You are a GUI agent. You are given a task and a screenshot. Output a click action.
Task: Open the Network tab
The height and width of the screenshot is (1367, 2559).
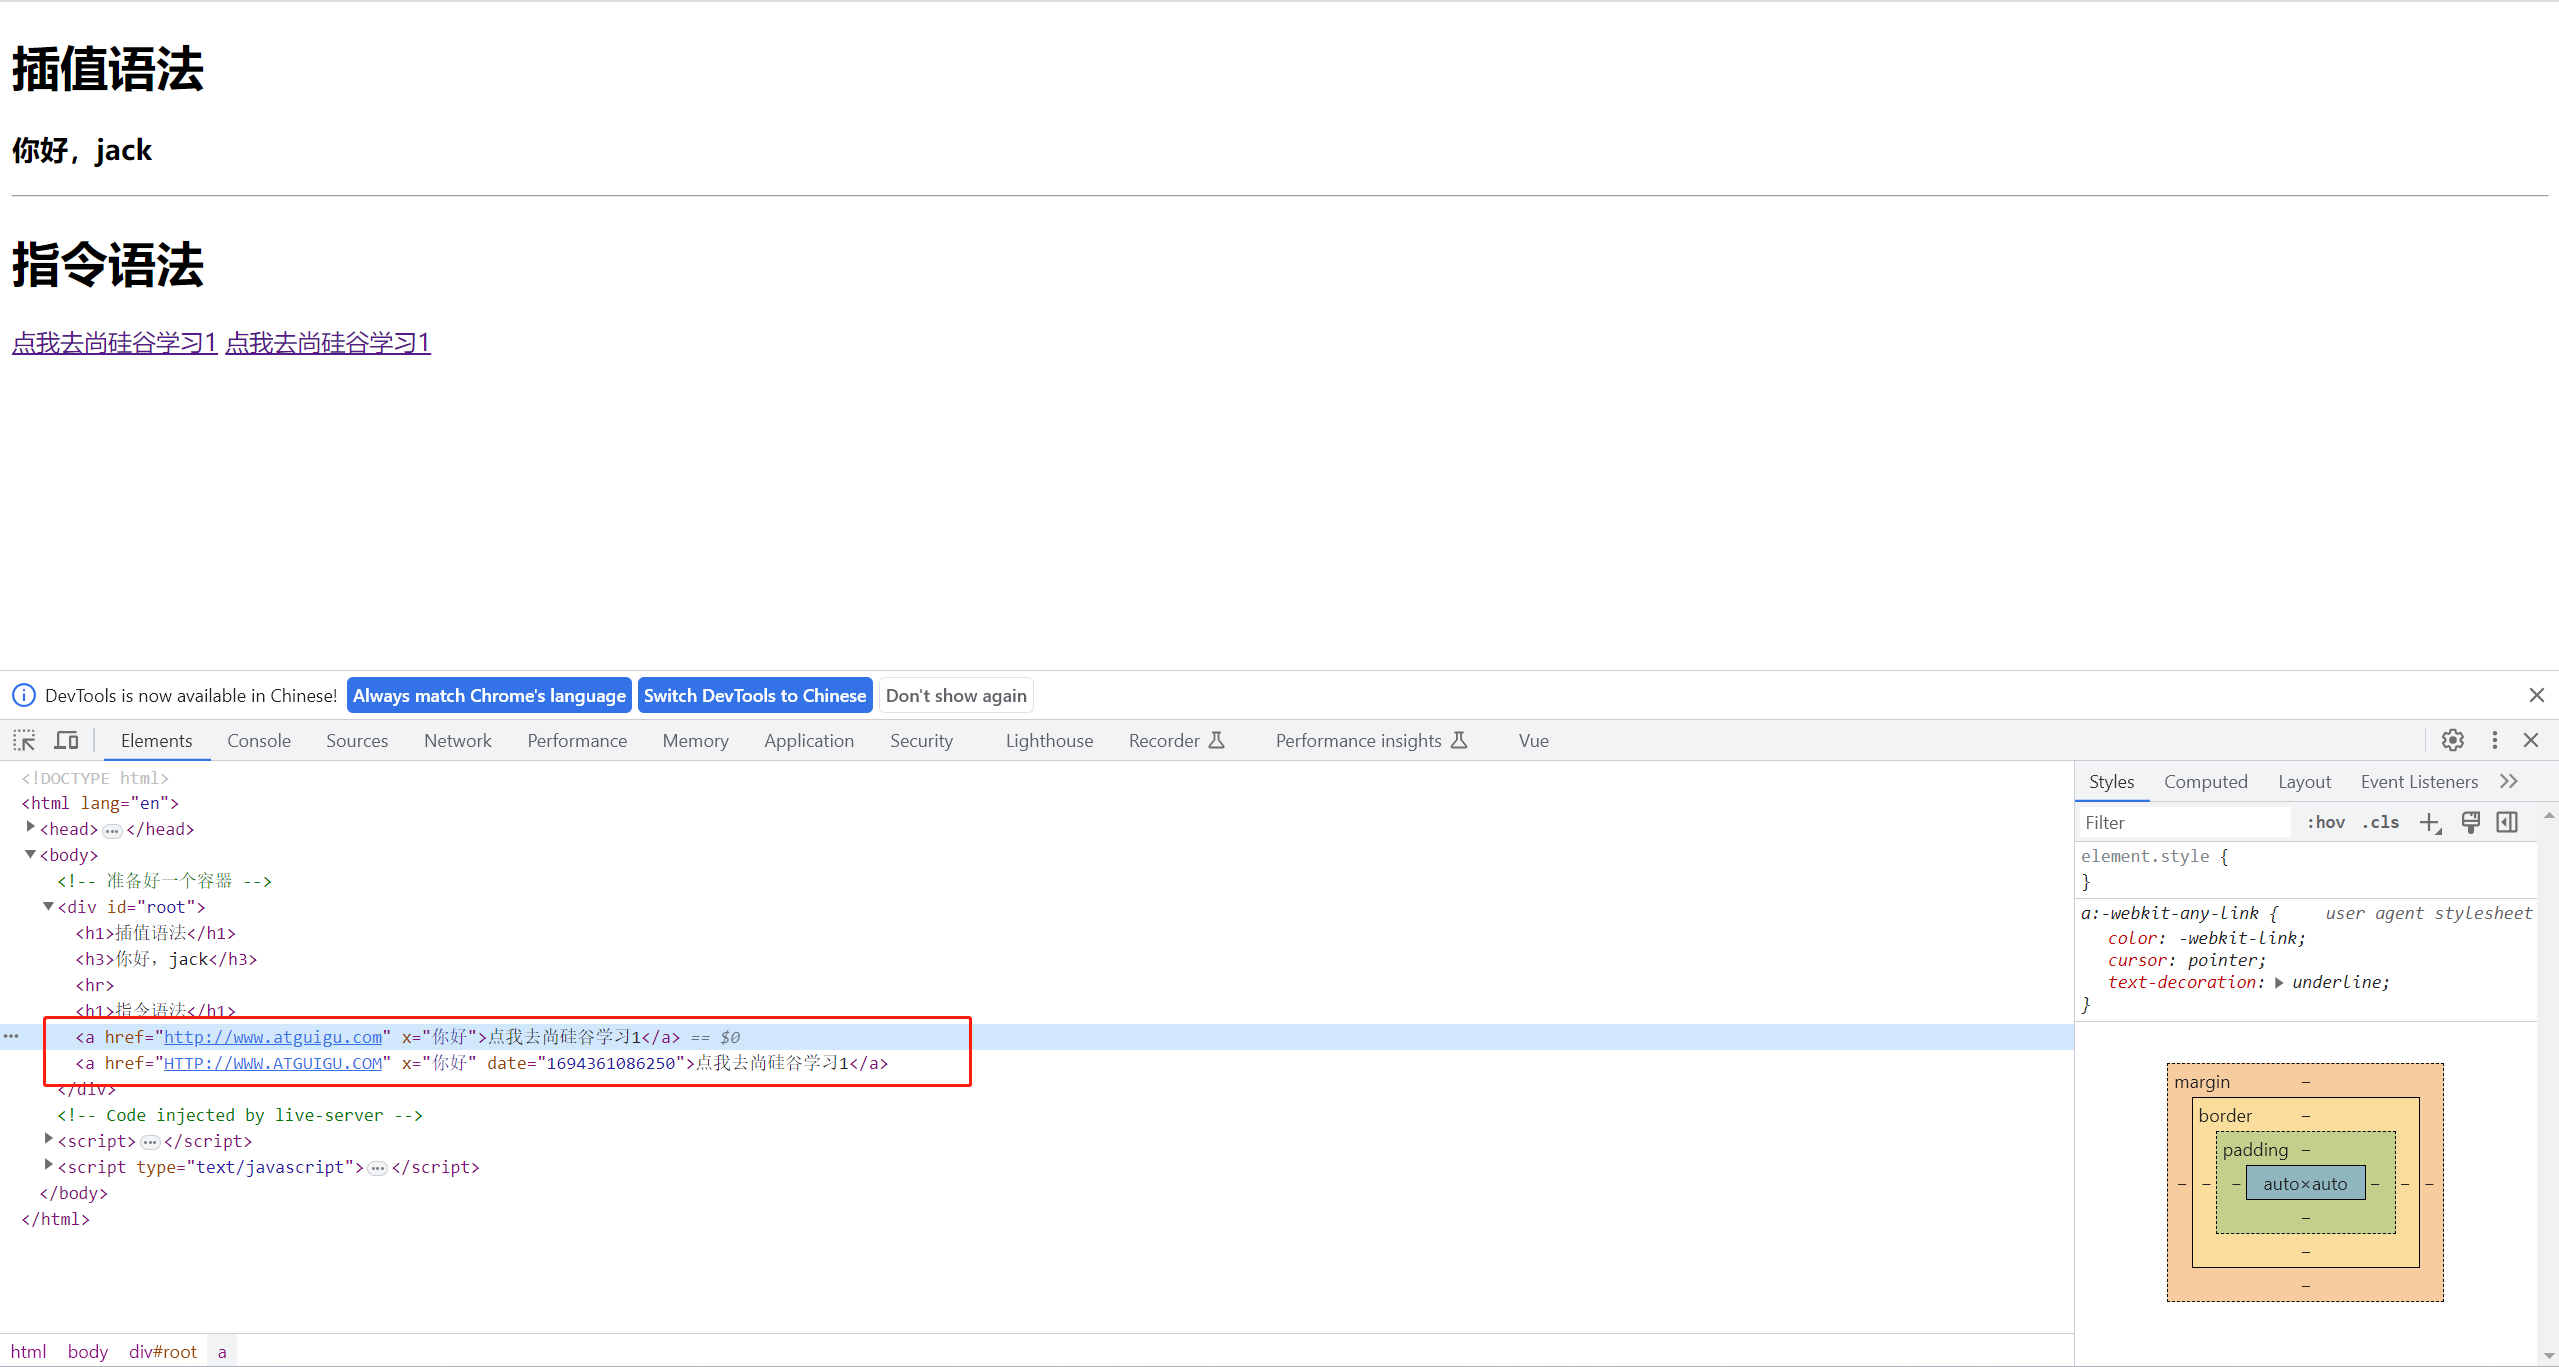coord(458,740)
